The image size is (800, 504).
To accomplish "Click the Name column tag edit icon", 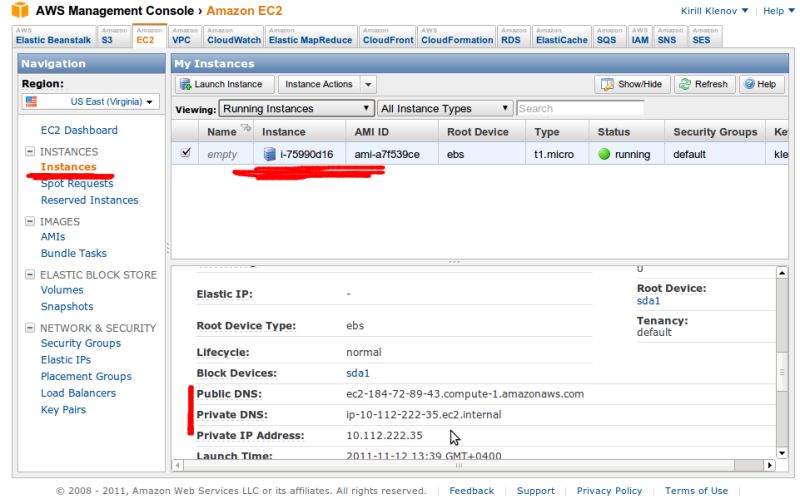I will coord(246,128).
